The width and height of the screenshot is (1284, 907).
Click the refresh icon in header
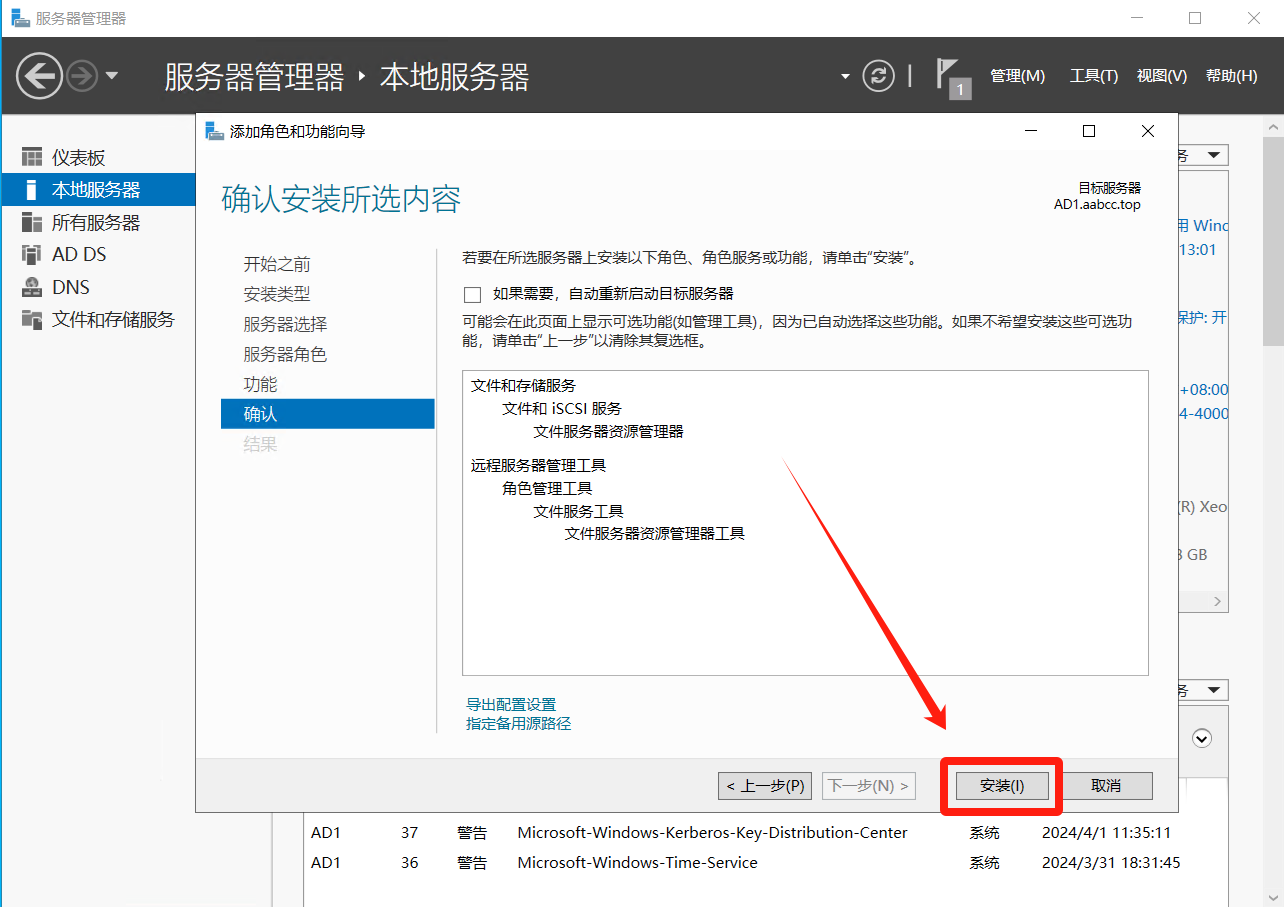click(878, 76)
